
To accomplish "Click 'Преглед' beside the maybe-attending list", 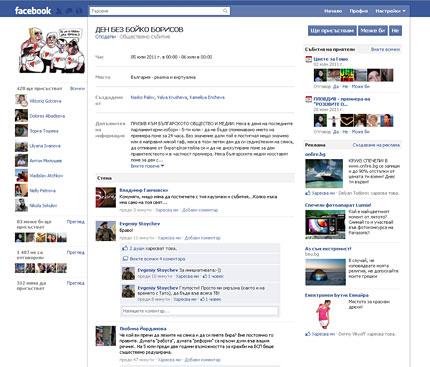I will coord(75,222).
